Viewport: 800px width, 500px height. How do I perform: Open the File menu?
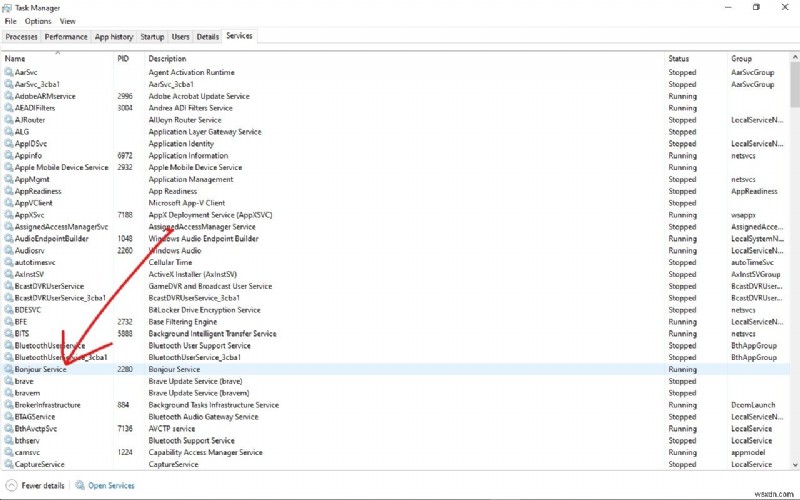pos(10,21)
